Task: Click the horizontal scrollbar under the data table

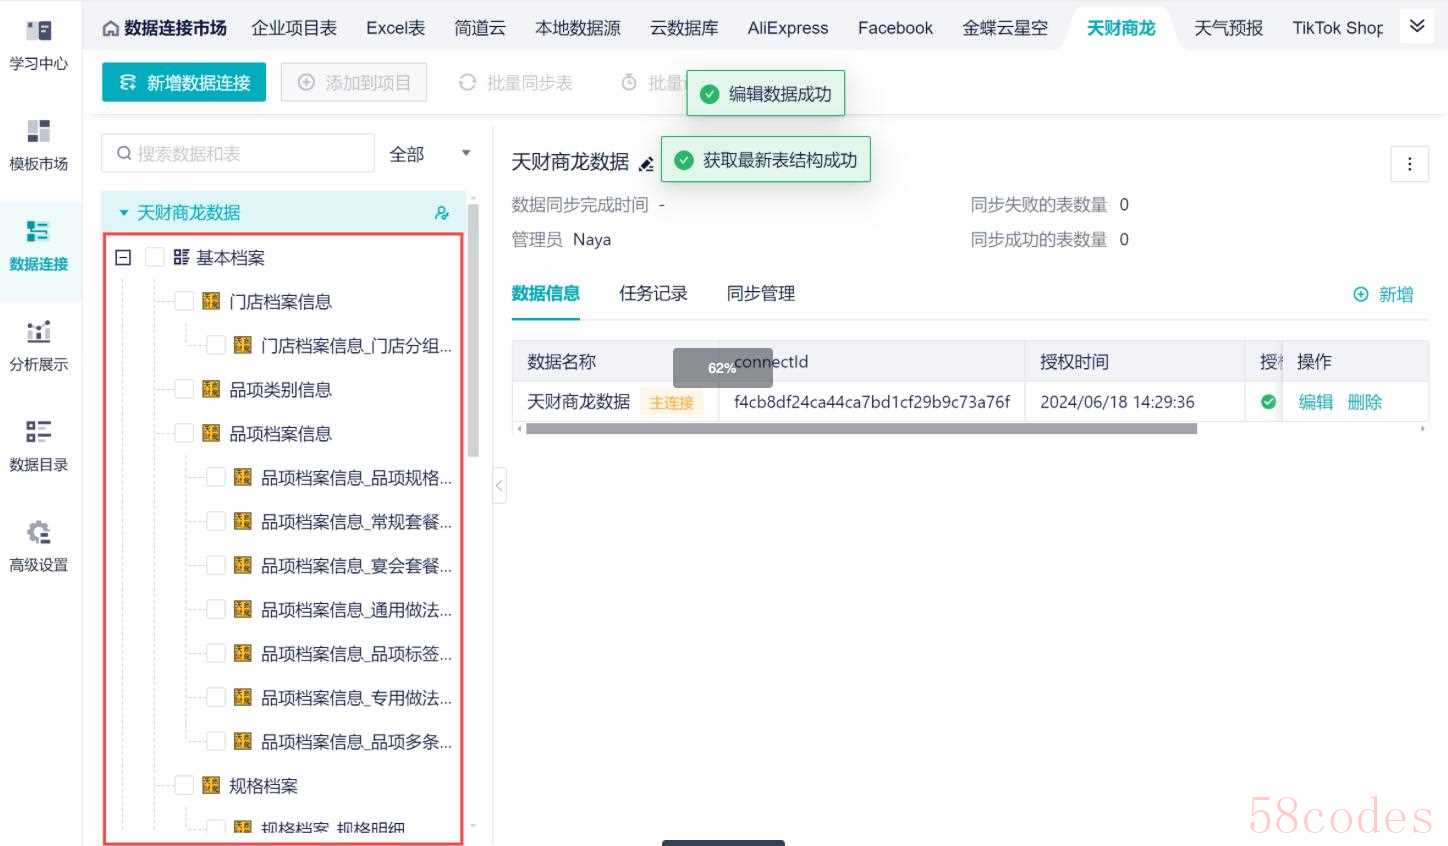Action: pos(861,429)
